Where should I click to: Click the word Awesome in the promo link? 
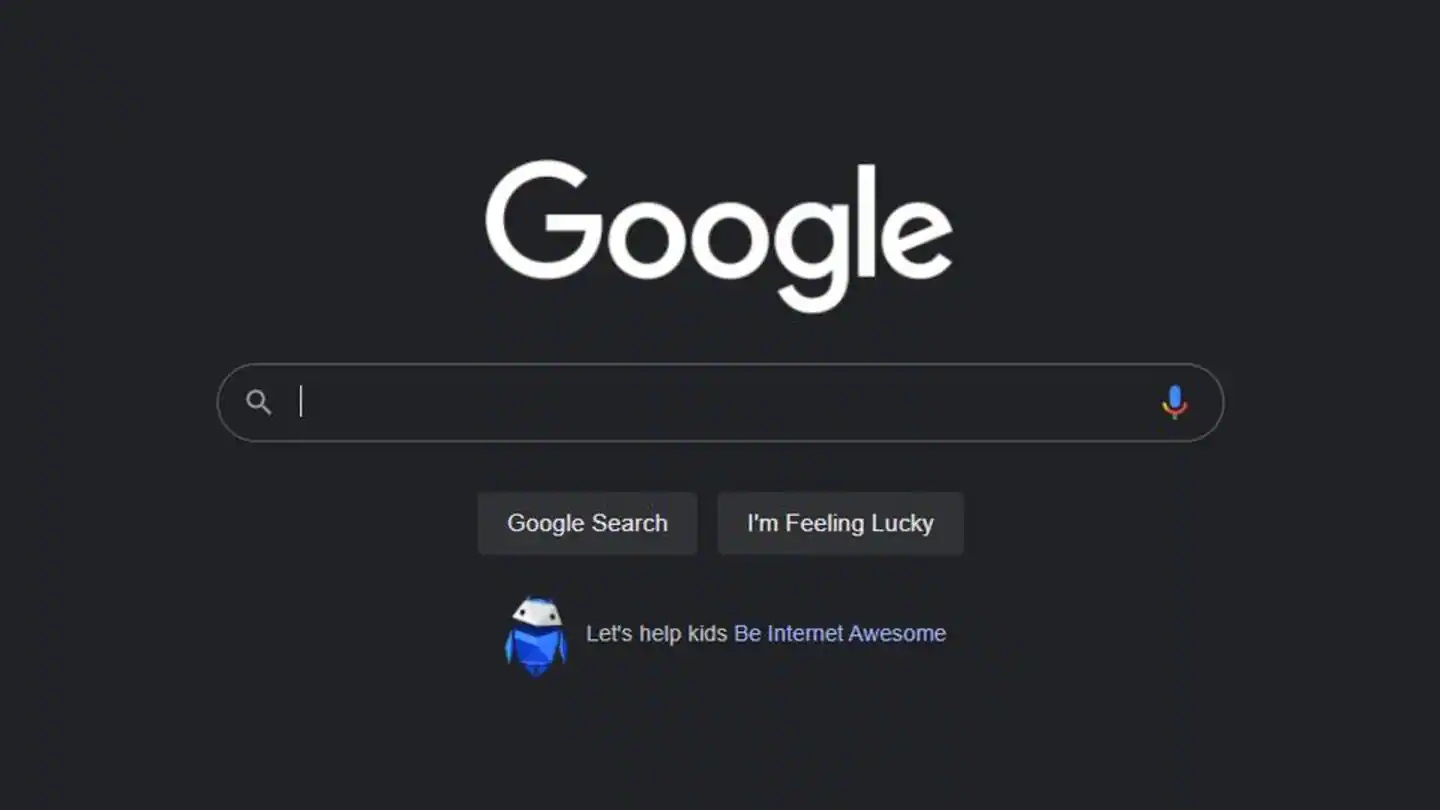[x=897, y=633]
